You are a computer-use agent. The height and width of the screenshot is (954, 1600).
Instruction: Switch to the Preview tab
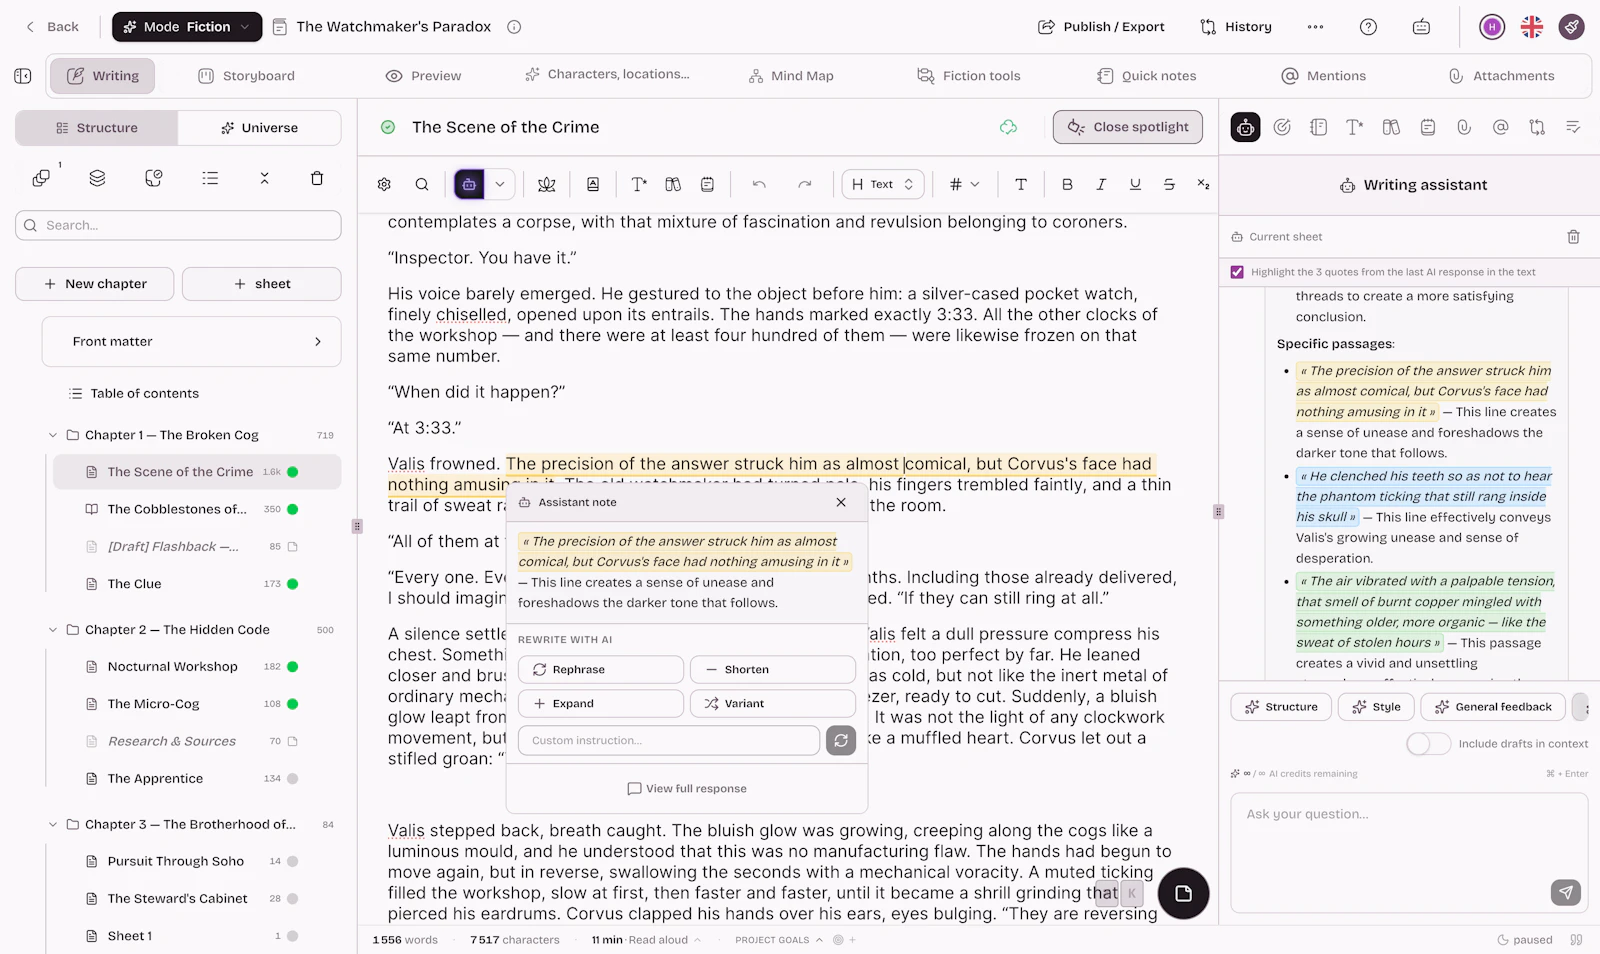coord(423,76)
